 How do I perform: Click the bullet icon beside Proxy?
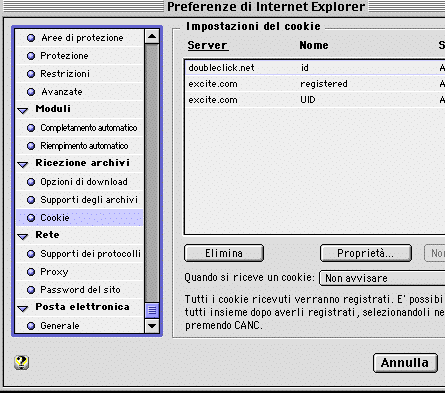[x=31, y=272]
